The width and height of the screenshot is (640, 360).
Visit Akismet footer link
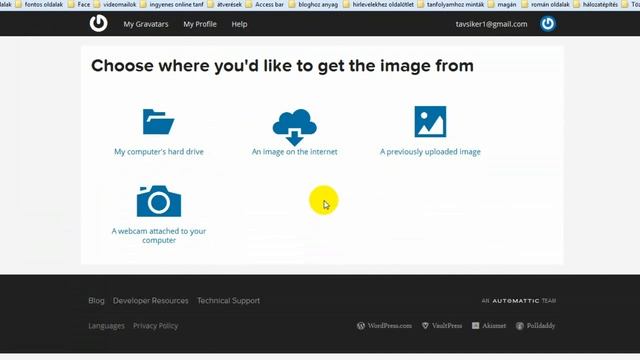[x=489, y=326]
